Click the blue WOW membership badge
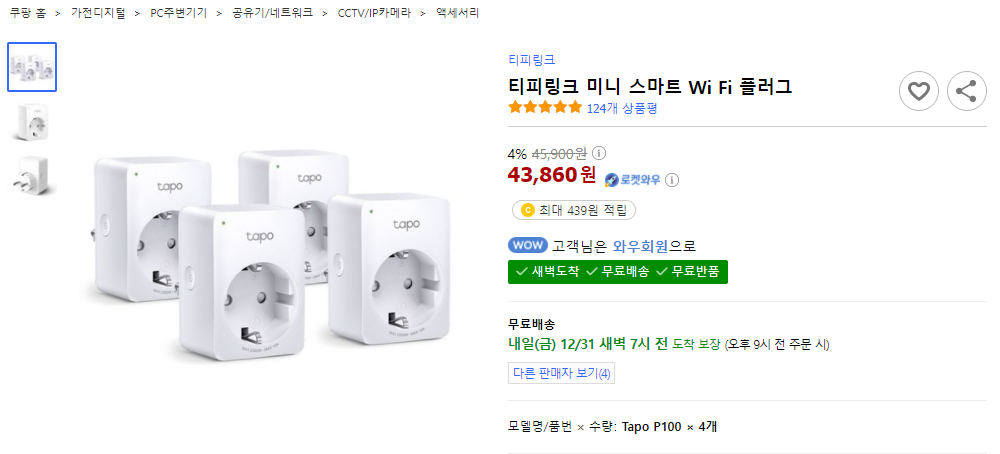The image size is (1000, 454). click(x=528, y=245)
